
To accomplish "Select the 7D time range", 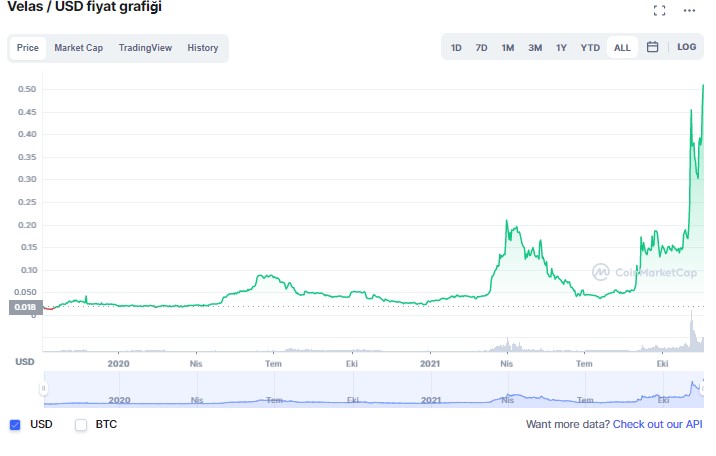I will pos(481,48).
